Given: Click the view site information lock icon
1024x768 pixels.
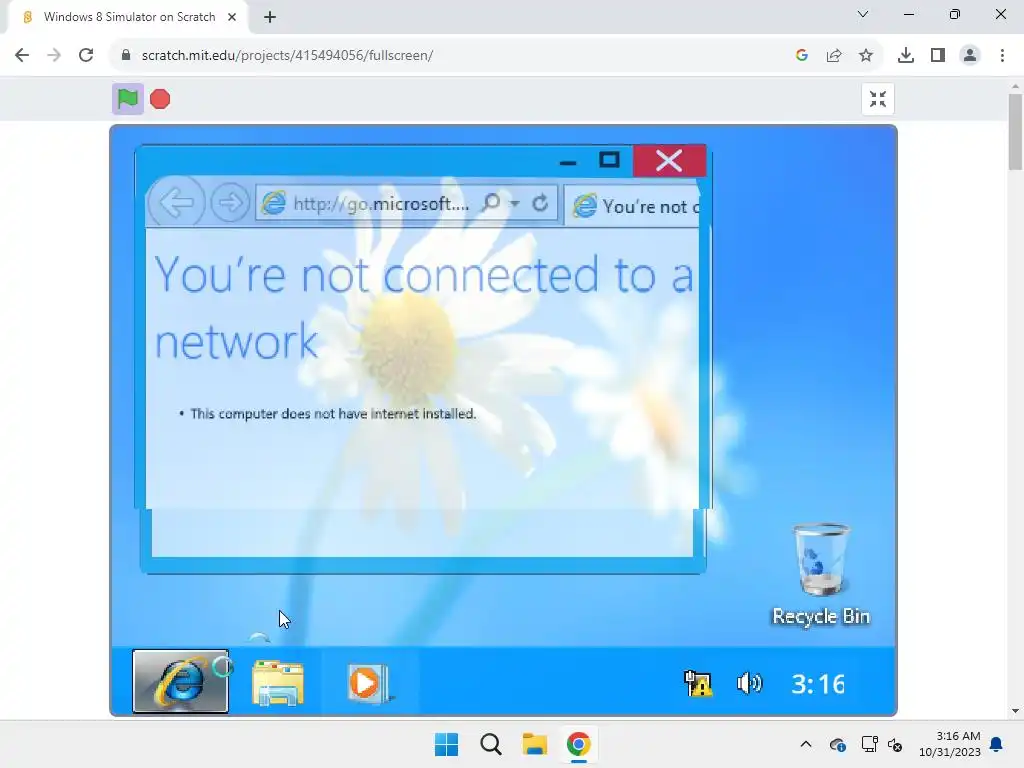Looking at the screenshot, I should 126,56.
